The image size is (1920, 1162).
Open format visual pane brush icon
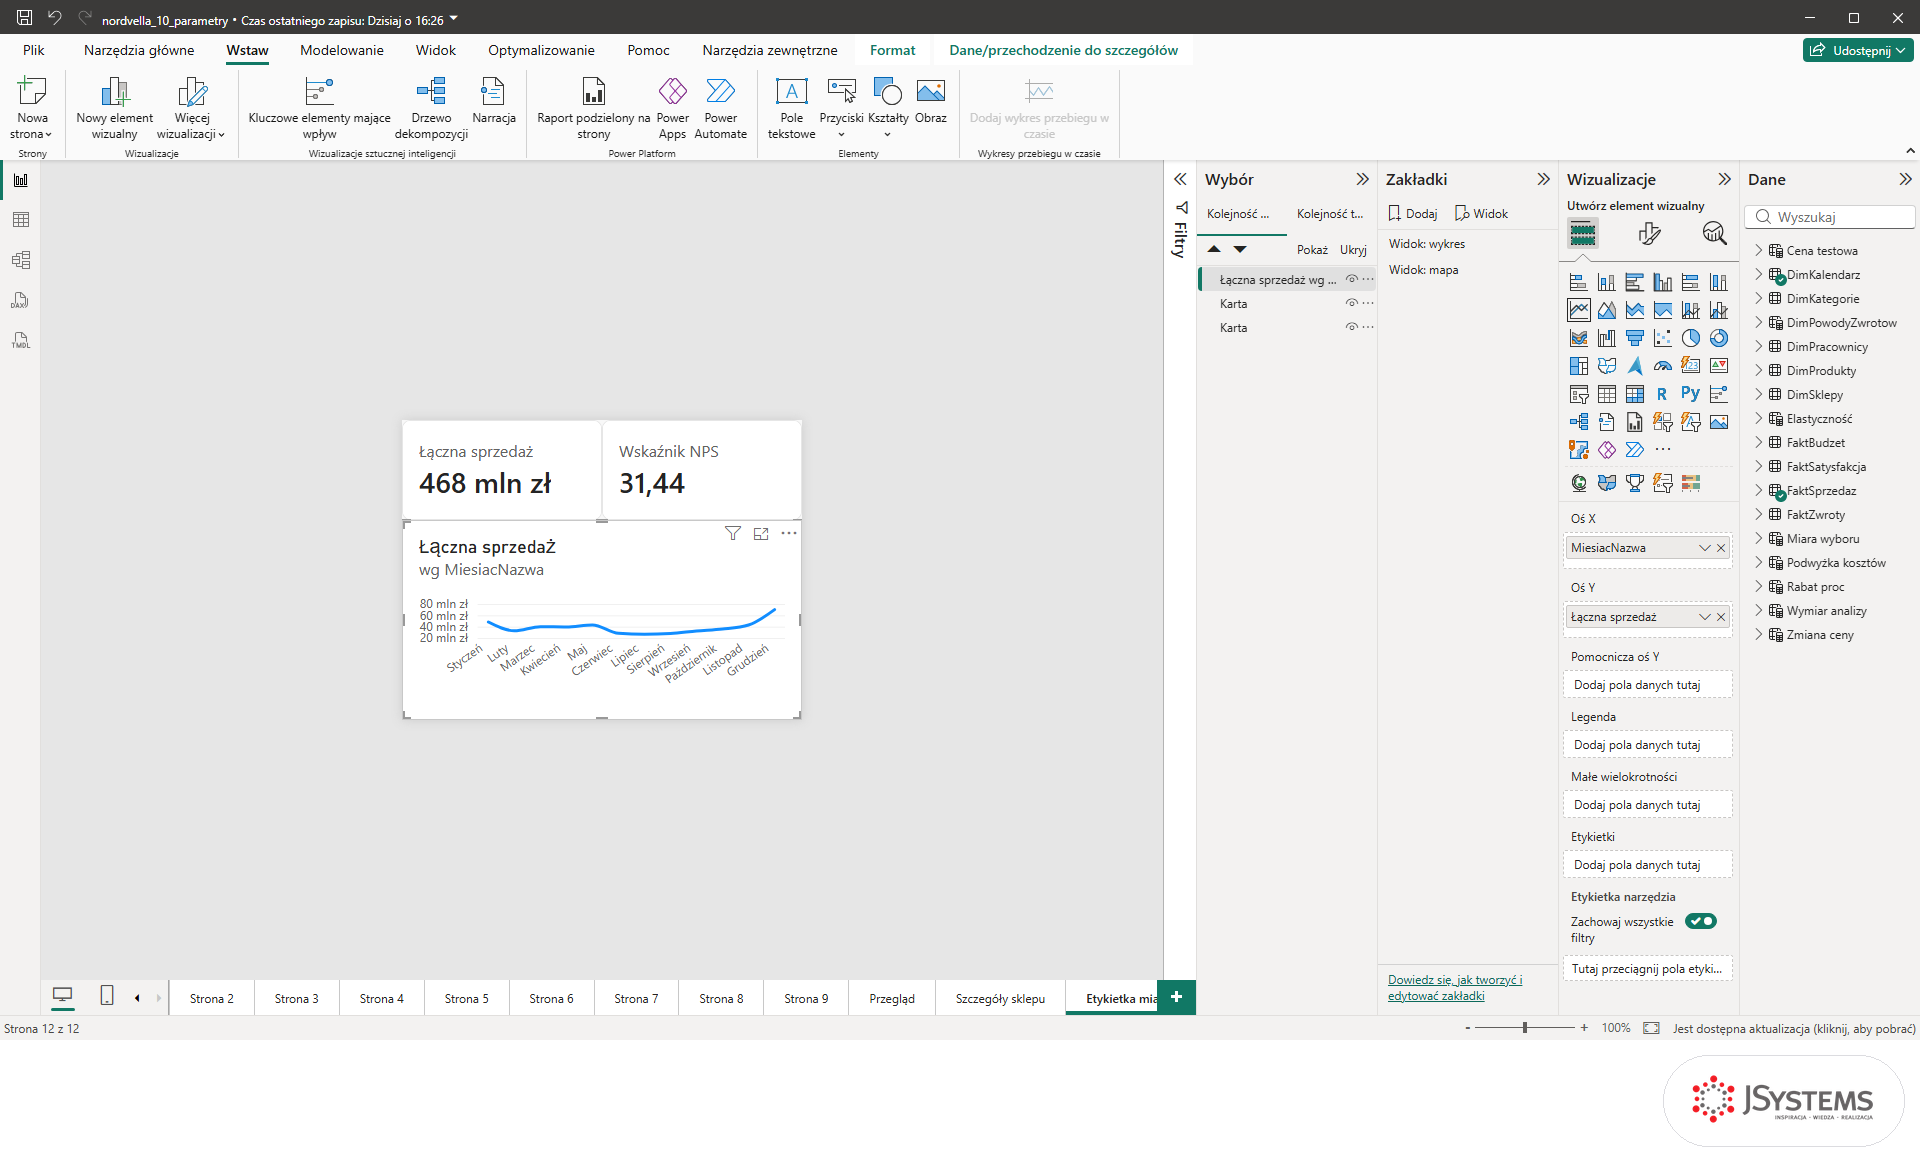click(x=1649, y=233)
